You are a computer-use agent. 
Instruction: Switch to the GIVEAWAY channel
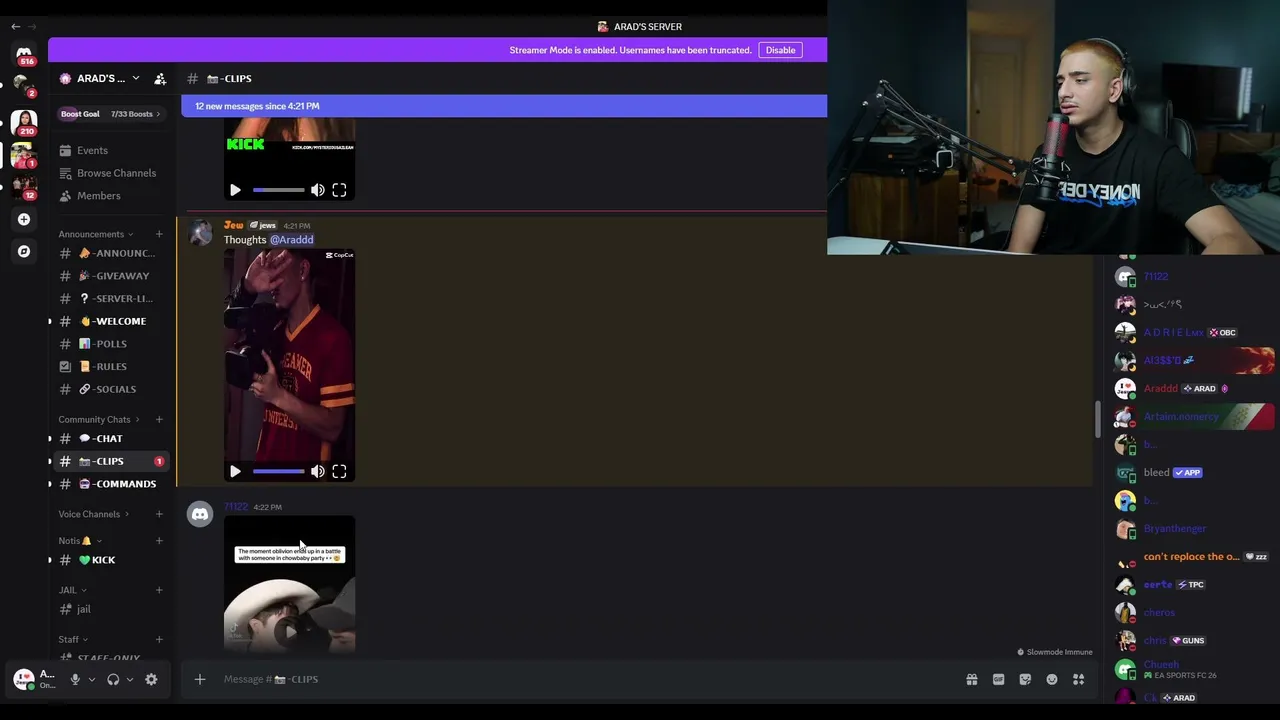click(x=112, y=276)
